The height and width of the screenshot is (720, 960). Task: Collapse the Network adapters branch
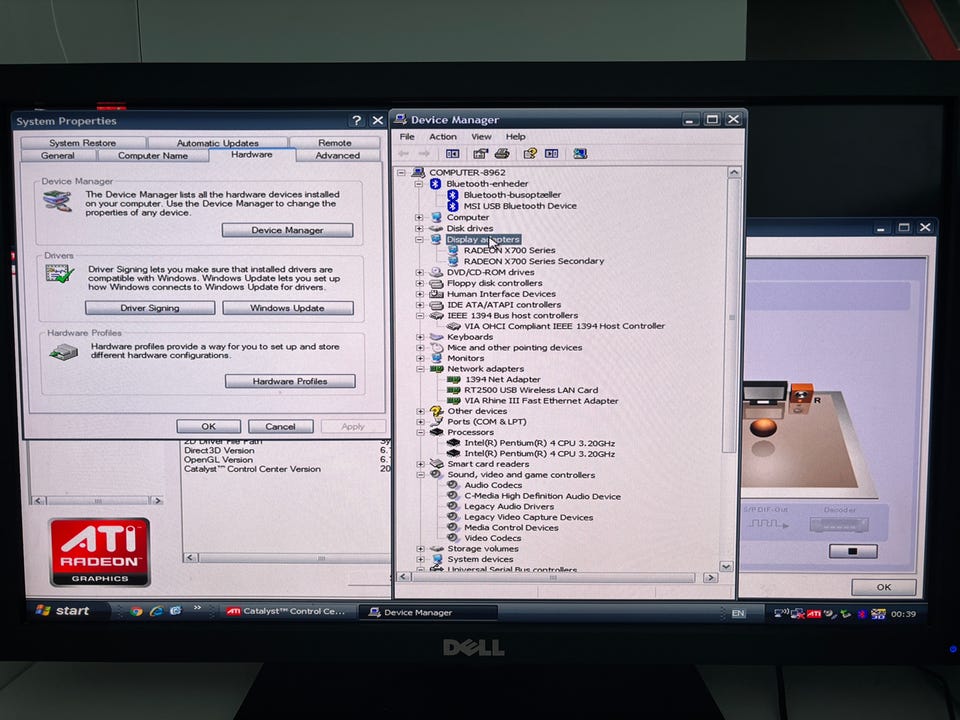tap(420, 369)
